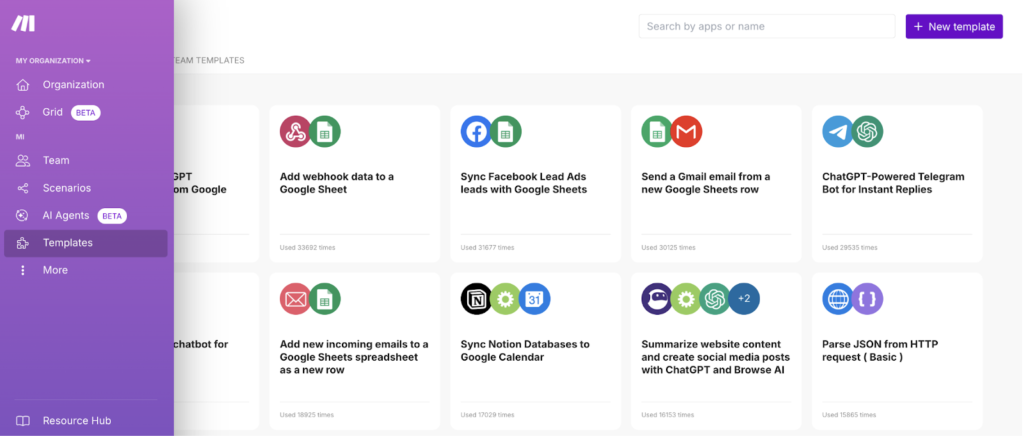Click the New template button
The image size is (1024, 436).
click(x=953, y=26)
